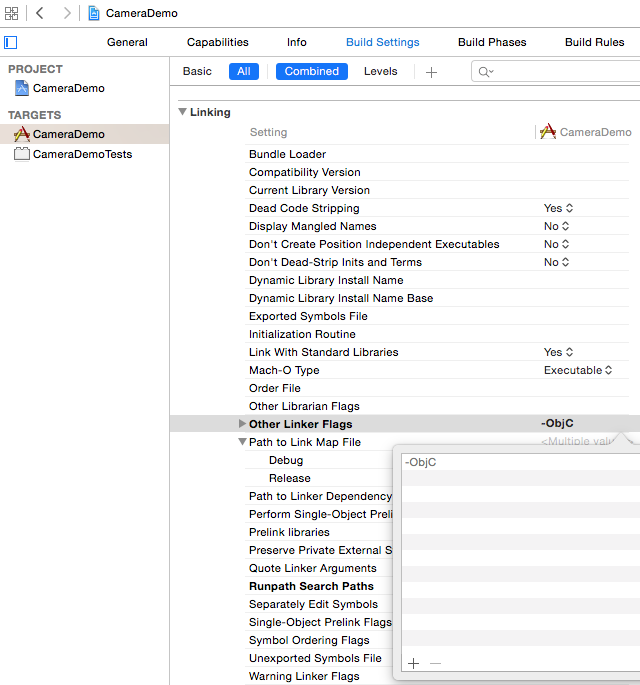Change Display Mangled Names value
The image size is (640, 685).
[x=557, y=226]
